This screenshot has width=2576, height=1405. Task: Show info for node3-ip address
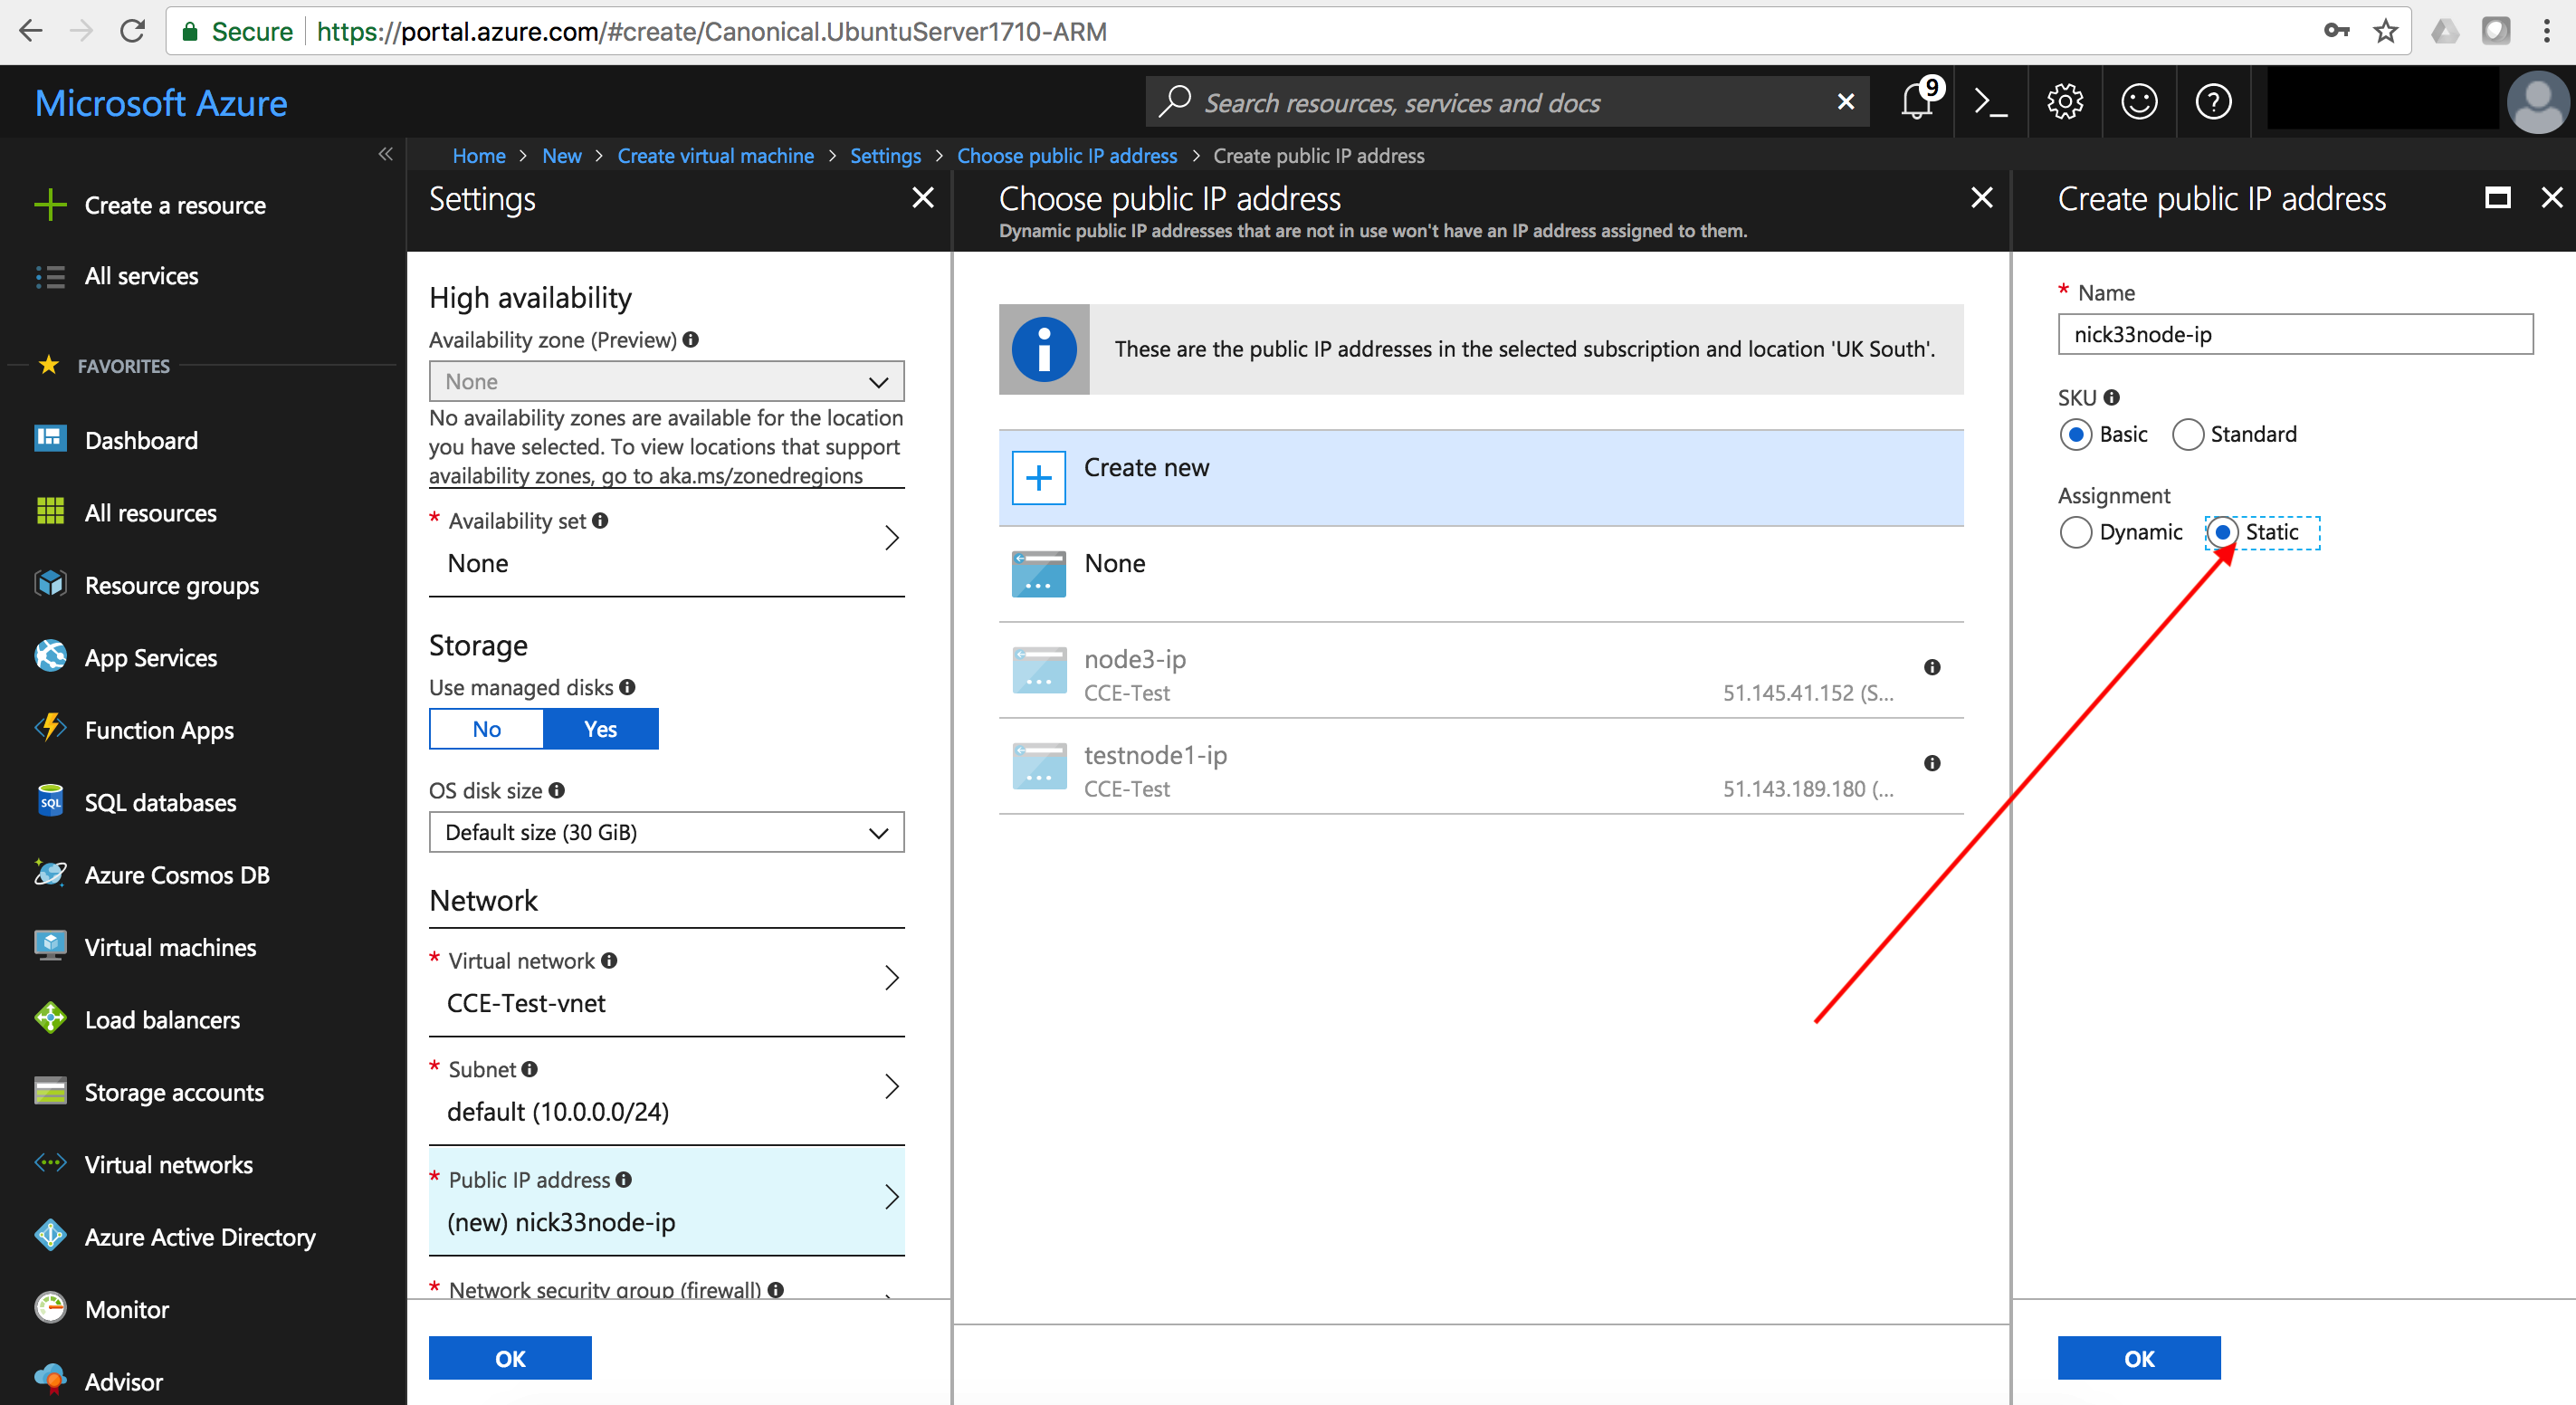tap(1932, 667)
